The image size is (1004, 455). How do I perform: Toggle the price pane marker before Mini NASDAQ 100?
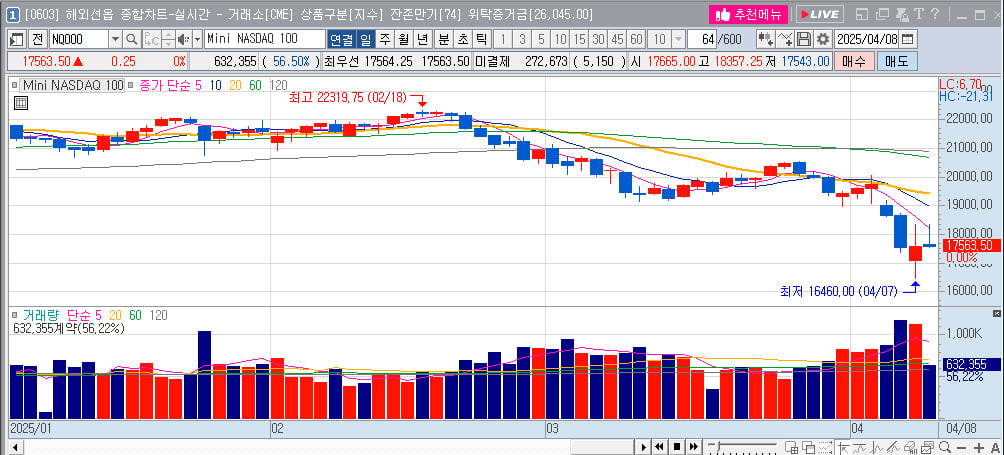tap(14, 85)
